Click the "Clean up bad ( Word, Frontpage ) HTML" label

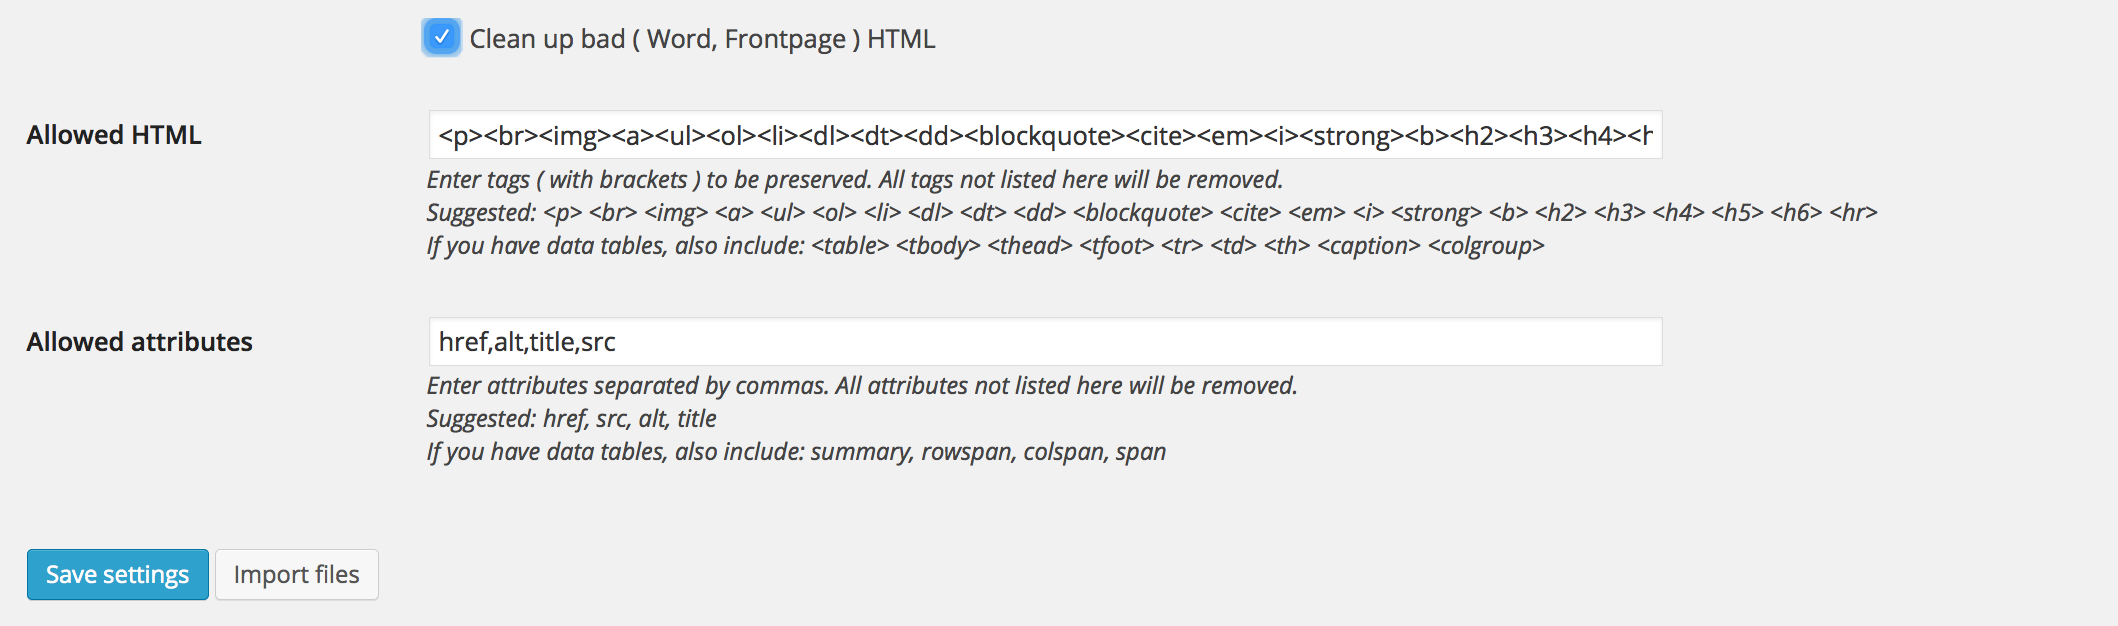(702, 39)
